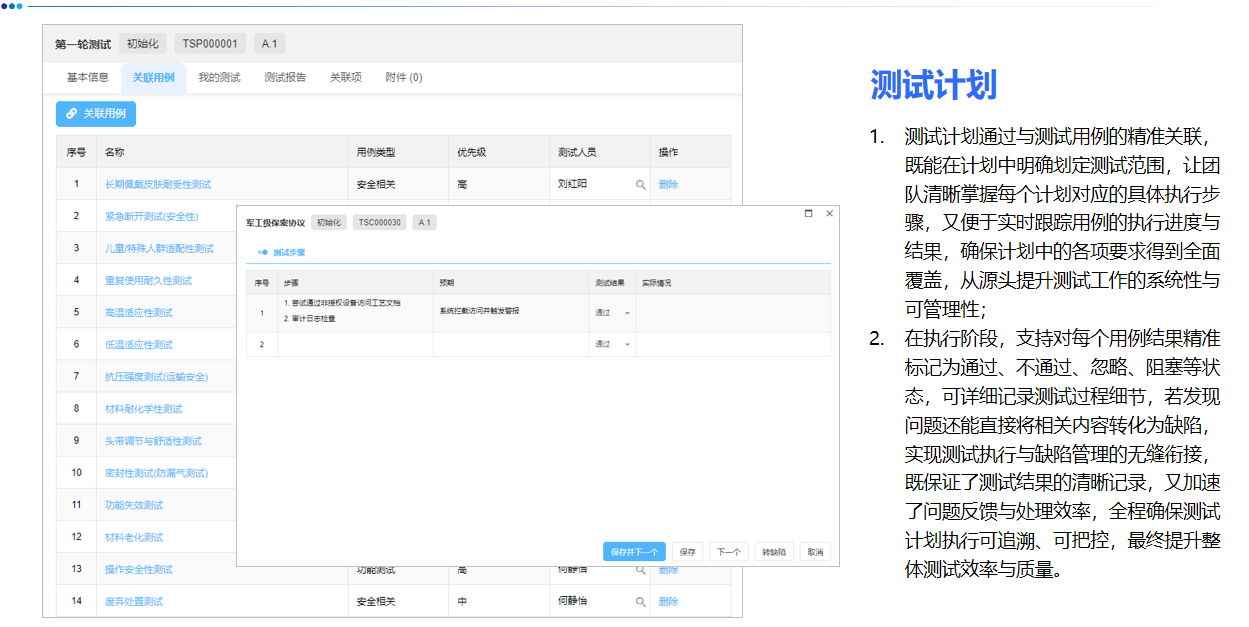Switch to the 我的测试 tab

pos(219,76)
